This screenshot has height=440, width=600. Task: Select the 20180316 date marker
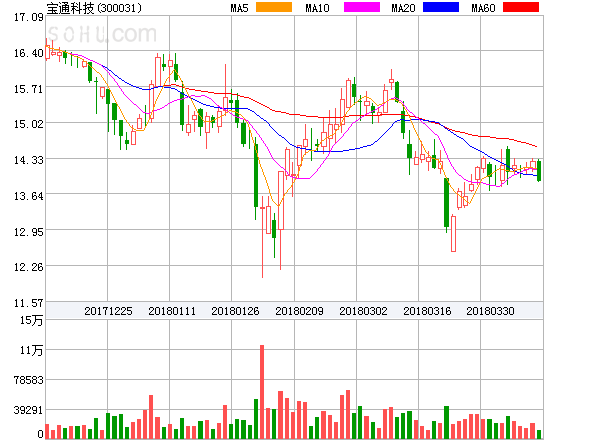click(427, 311)
